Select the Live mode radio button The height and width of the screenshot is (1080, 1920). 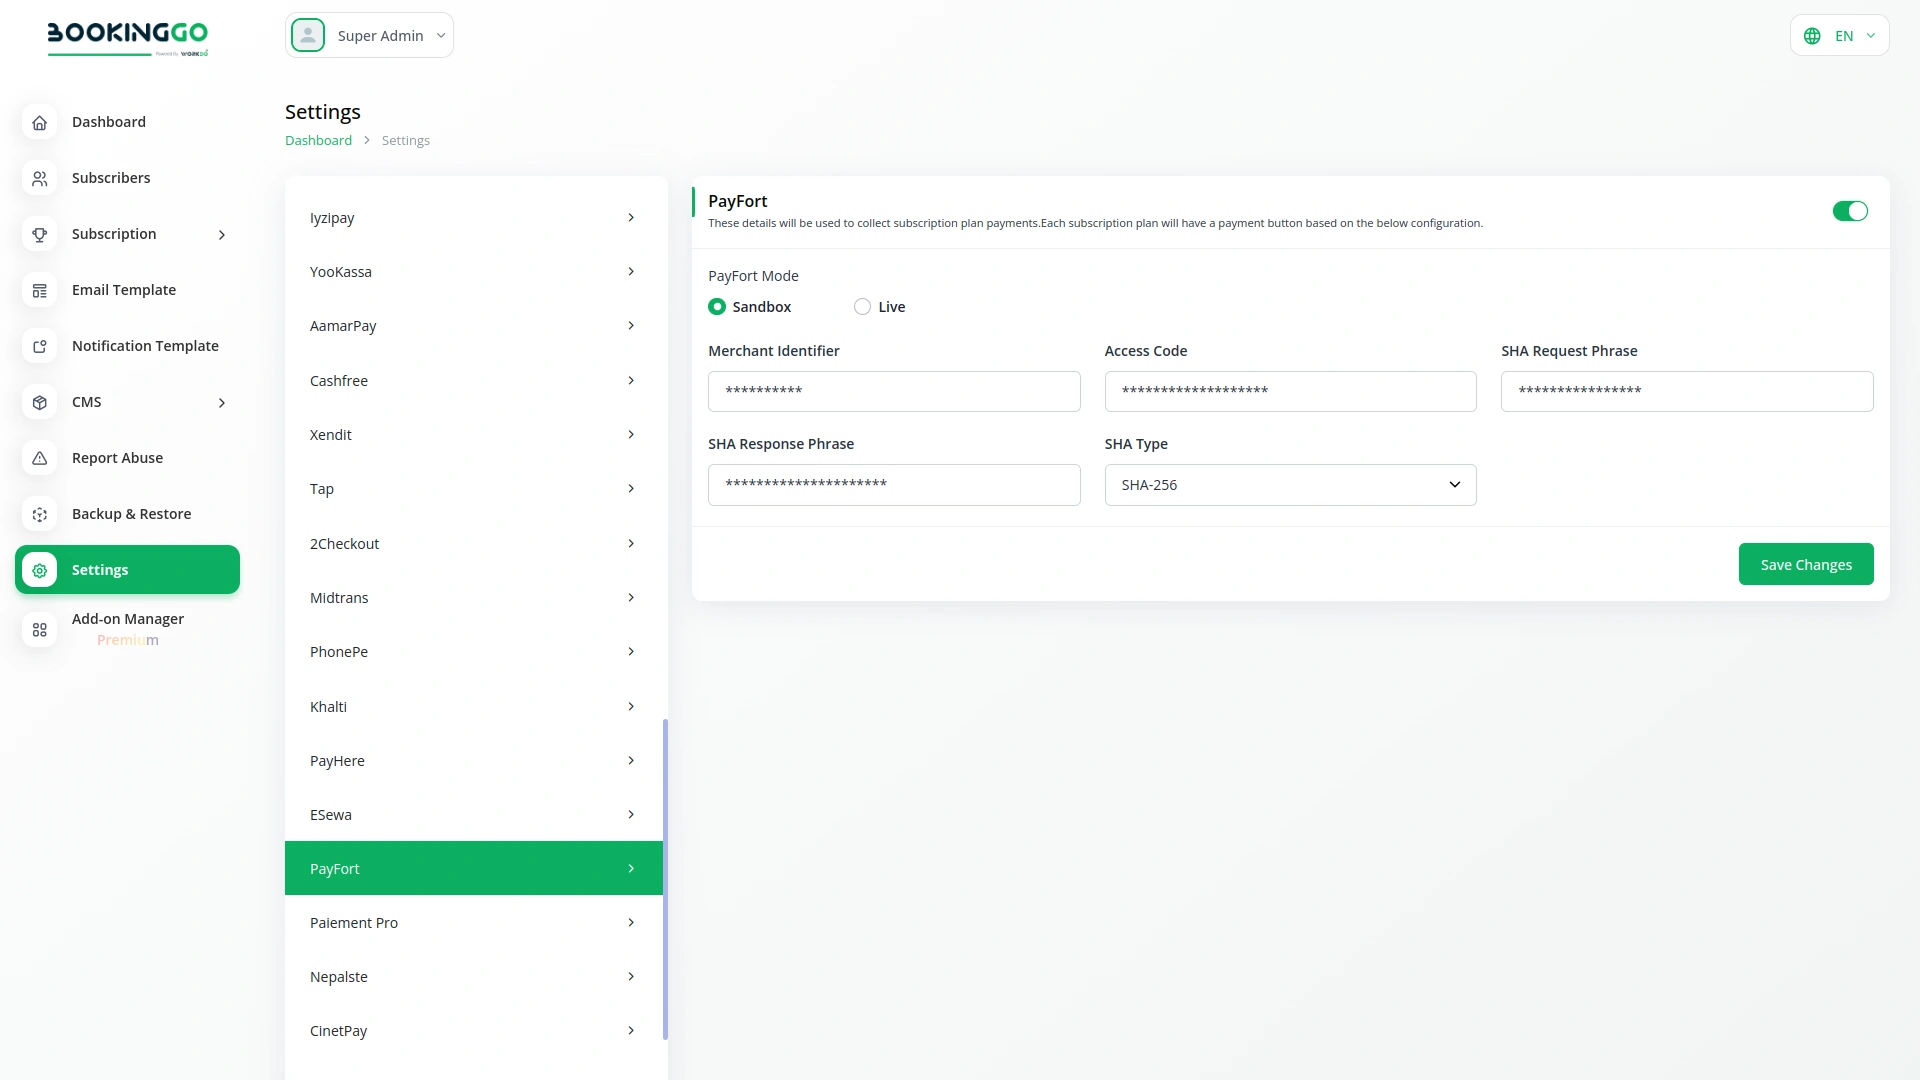click(862, 306)
